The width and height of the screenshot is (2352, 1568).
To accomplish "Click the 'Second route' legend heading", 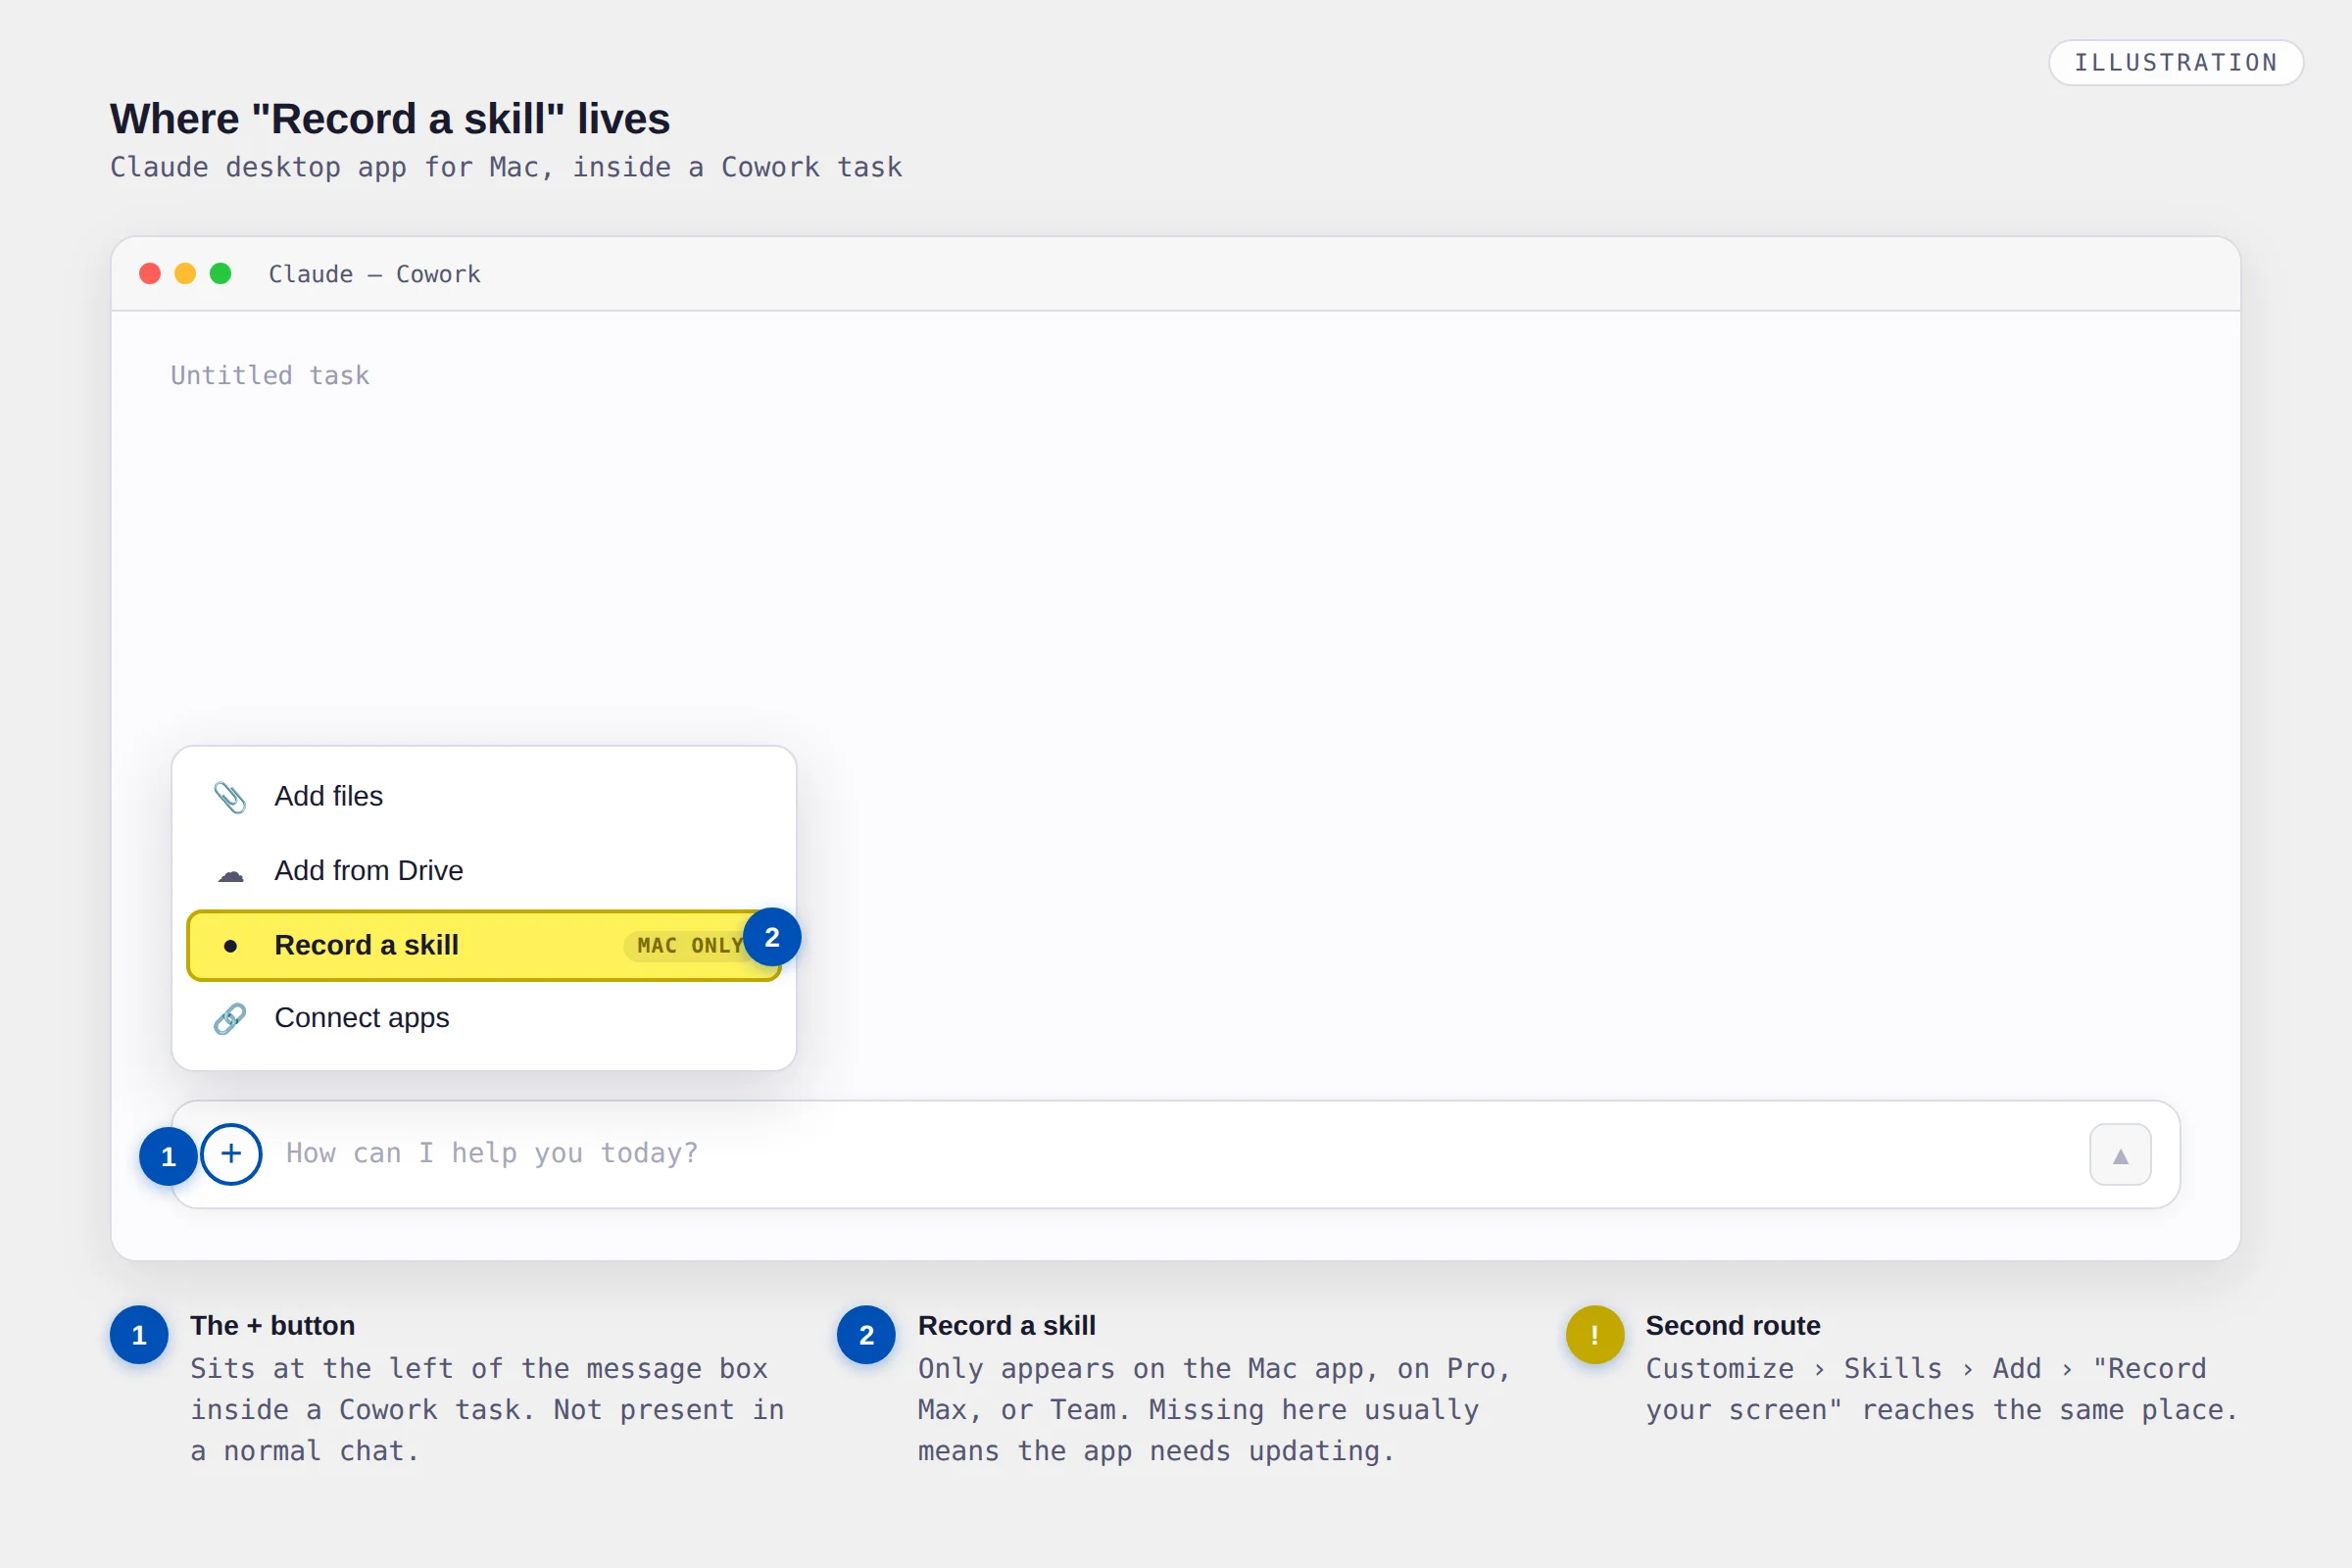I will (x=1733, y=1326).
